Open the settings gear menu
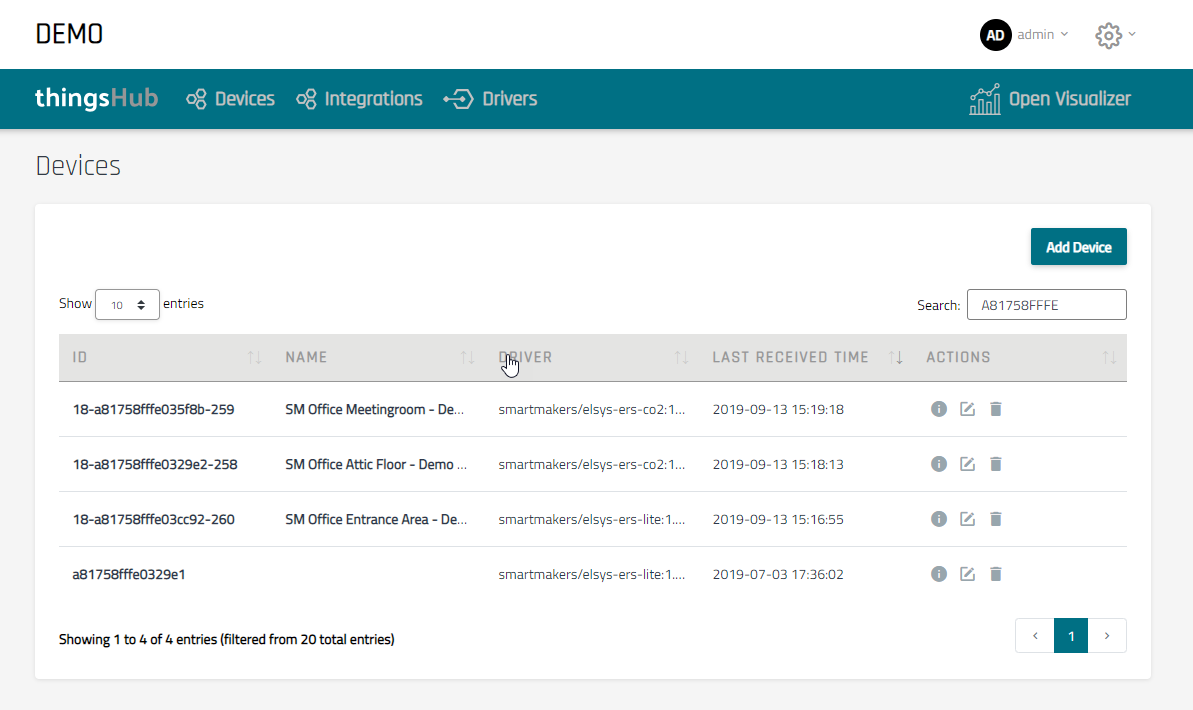Screen dimensions: 1193x710 1108,35
